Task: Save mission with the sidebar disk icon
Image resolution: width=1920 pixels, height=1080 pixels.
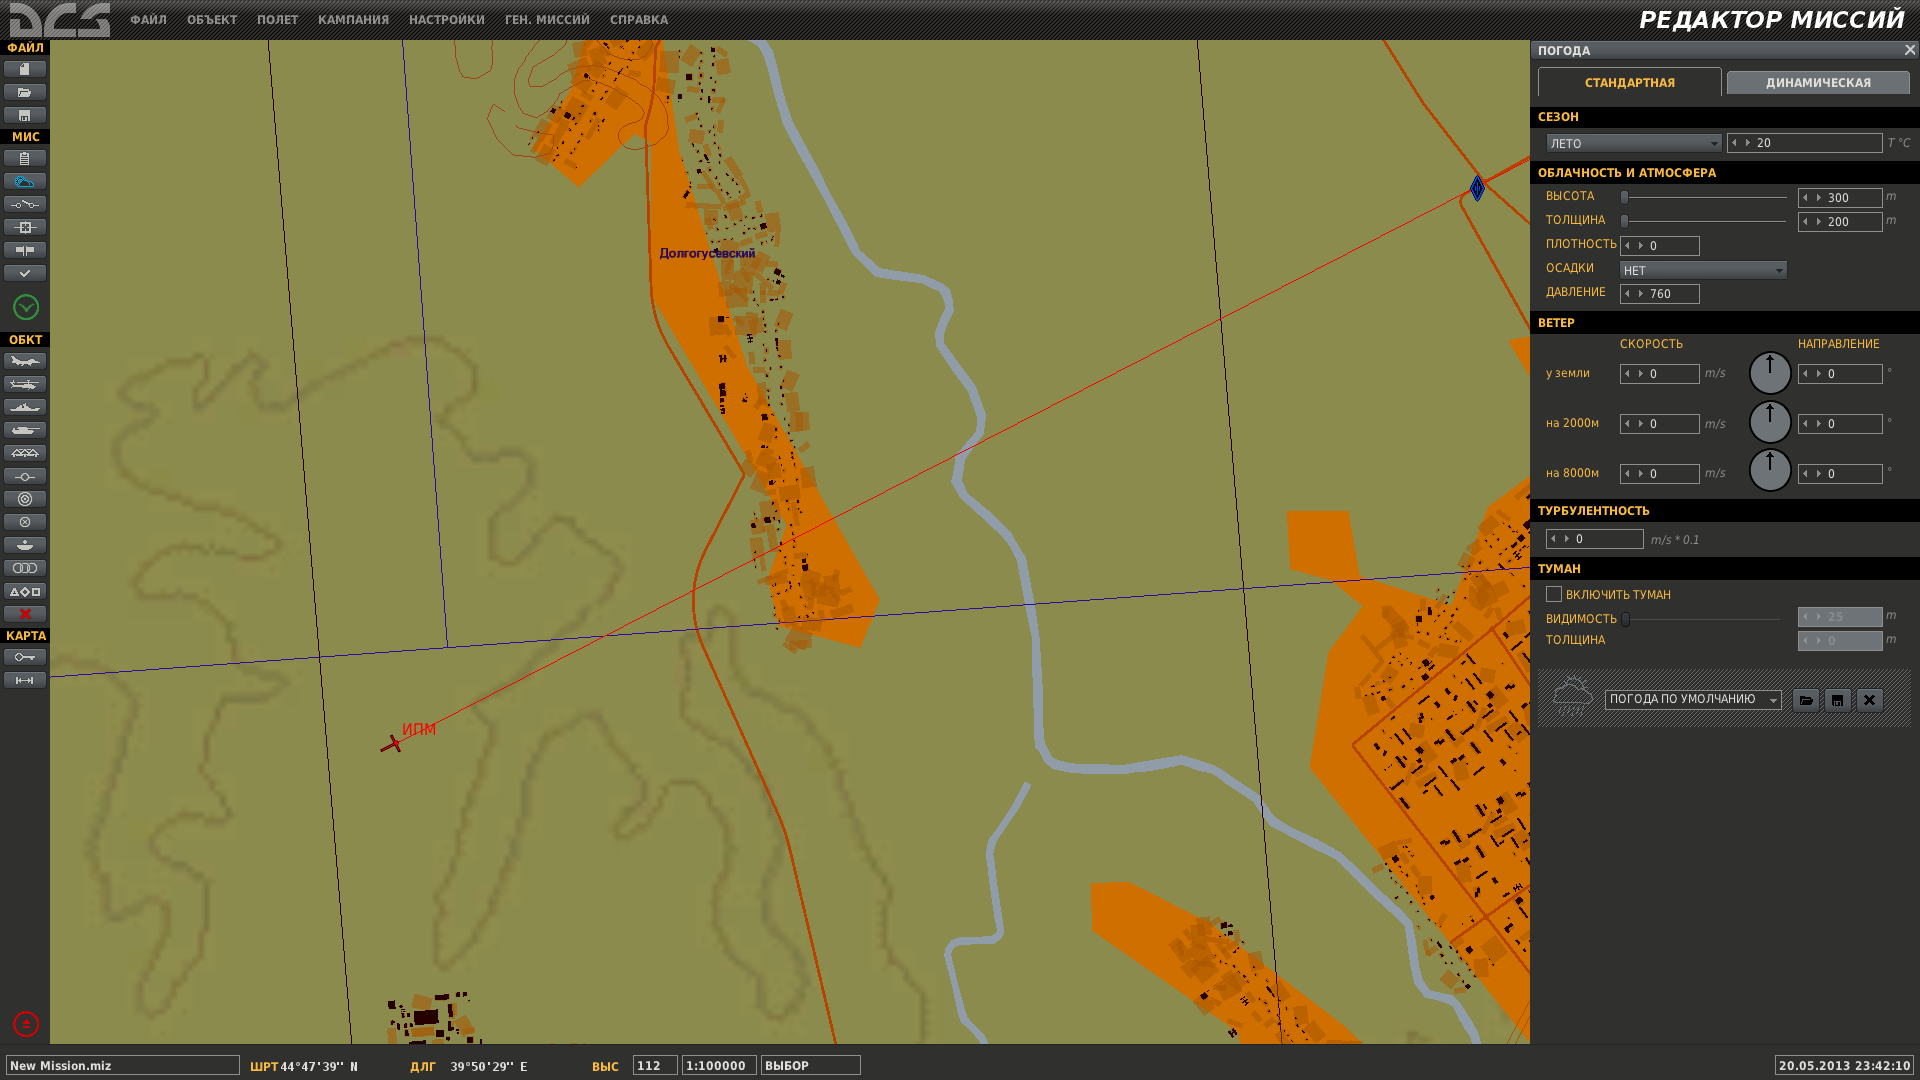Action: 25,115
